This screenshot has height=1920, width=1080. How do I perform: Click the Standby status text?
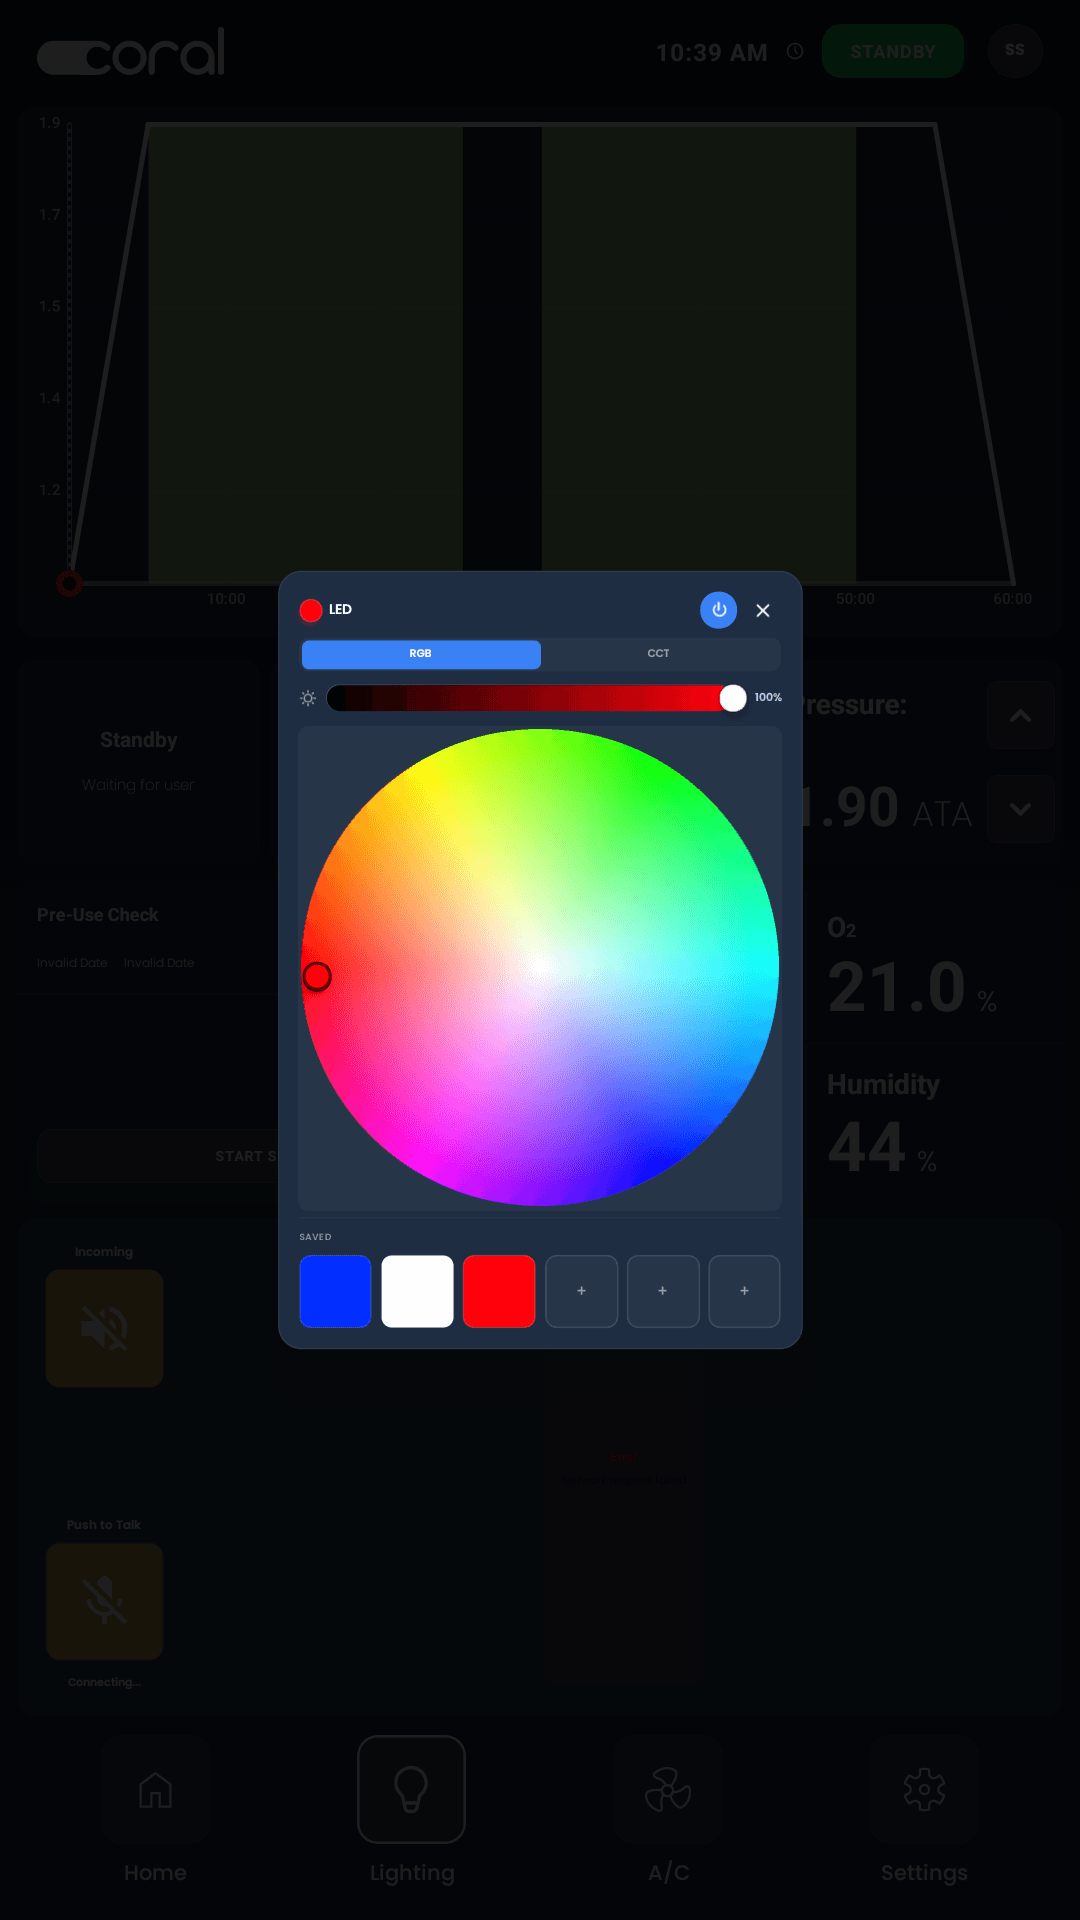(139, 740)
